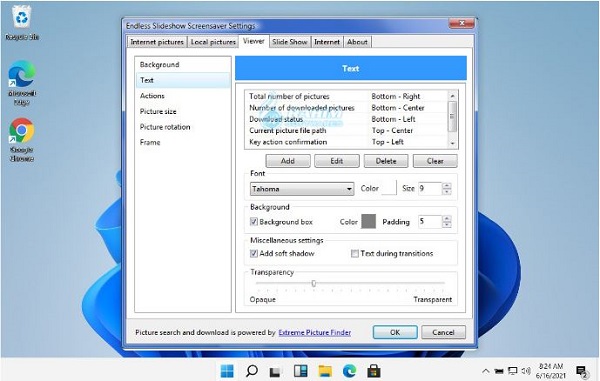Select Text in the left list
600x381 pixels.
pyautogui.click(x=183, y=80)
